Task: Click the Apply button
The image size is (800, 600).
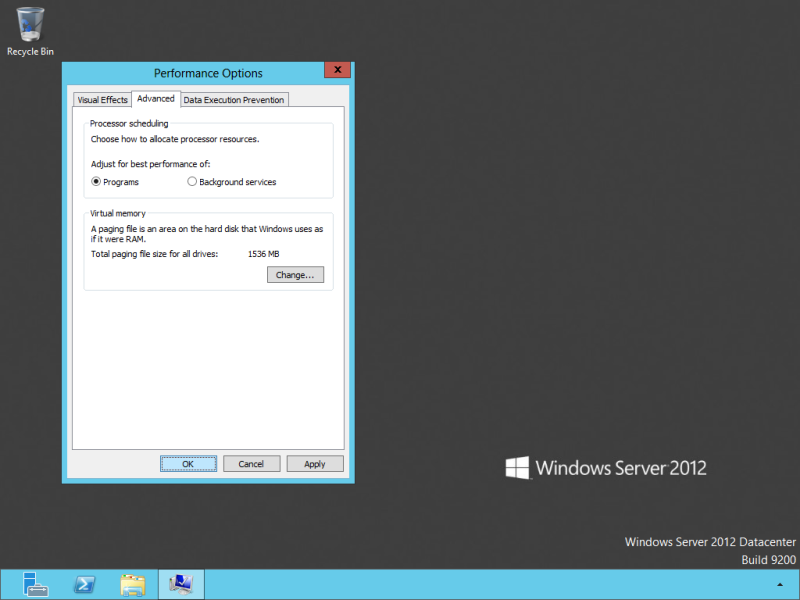Action: pos(315,464)
